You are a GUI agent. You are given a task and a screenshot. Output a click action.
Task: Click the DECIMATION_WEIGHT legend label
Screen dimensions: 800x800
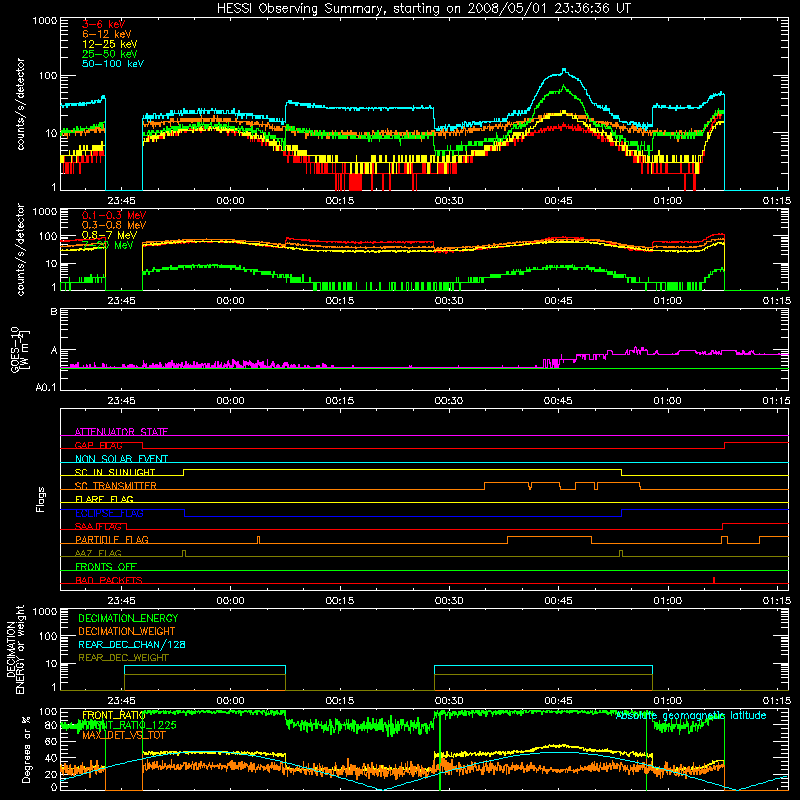pyautogui.click(x=127, y=632)
